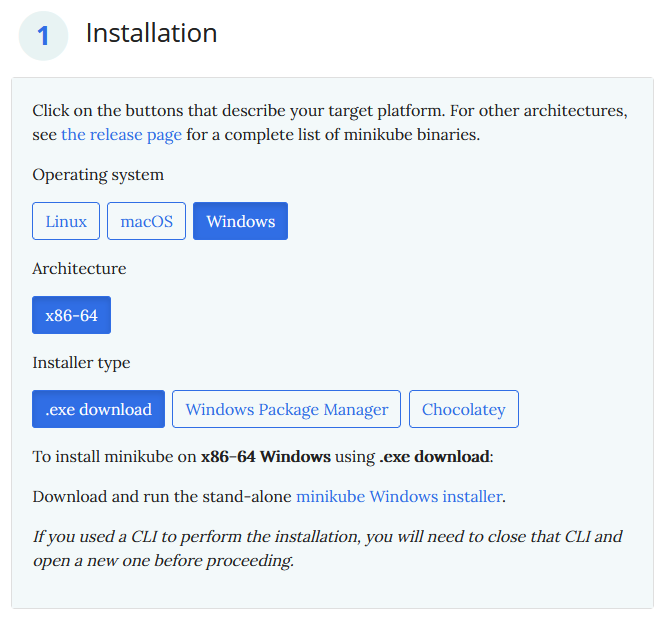This screenshot has height=617, width=664.
Task: Open the minikube Windows installer link
Action: click(400, 496)
